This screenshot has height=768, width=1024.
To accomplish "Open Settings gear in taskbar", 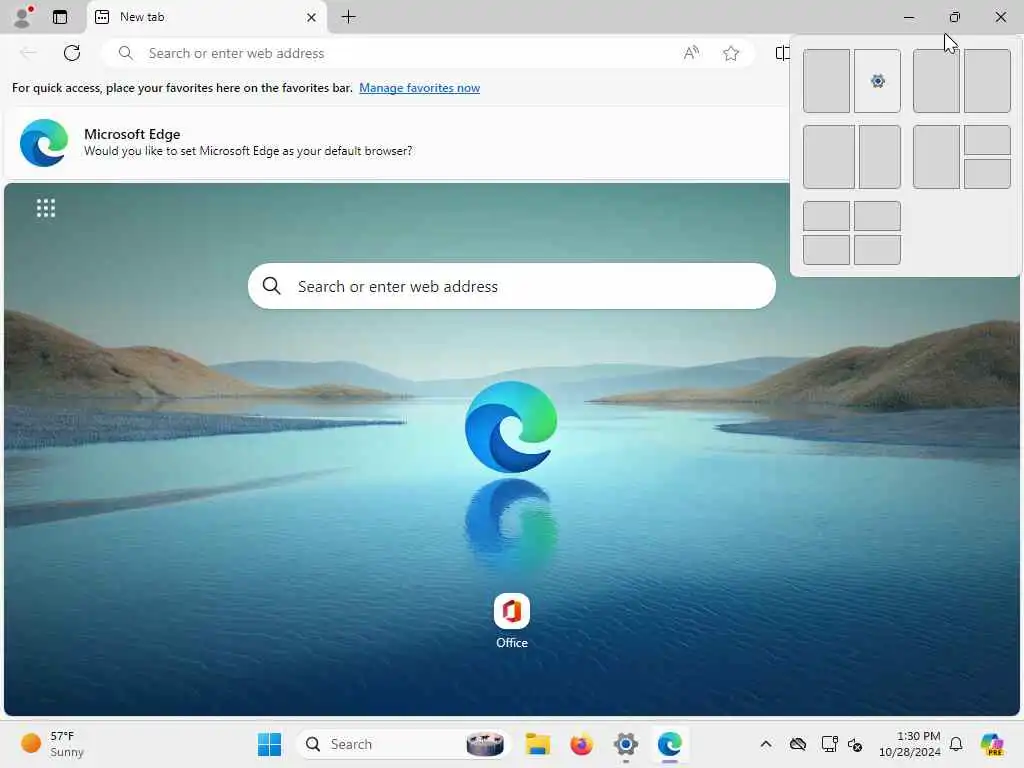I will coord(625,744).
